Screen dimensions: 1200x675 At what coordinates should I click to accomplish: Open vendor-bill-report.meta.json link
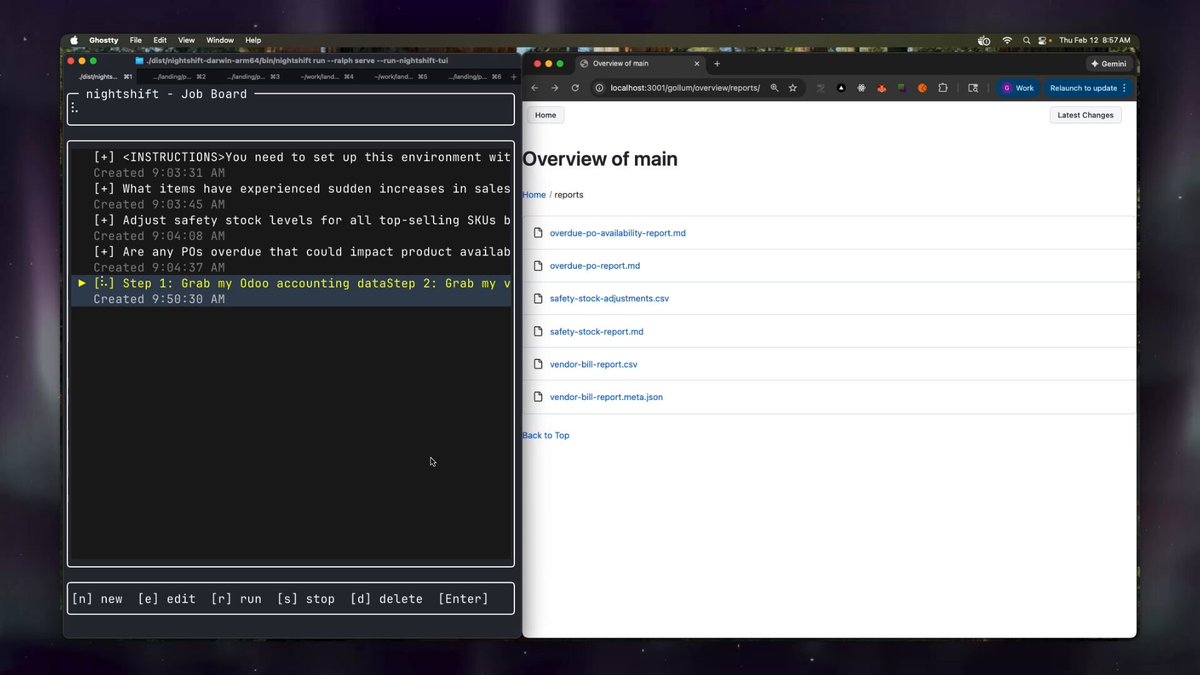tap(606, 397)
